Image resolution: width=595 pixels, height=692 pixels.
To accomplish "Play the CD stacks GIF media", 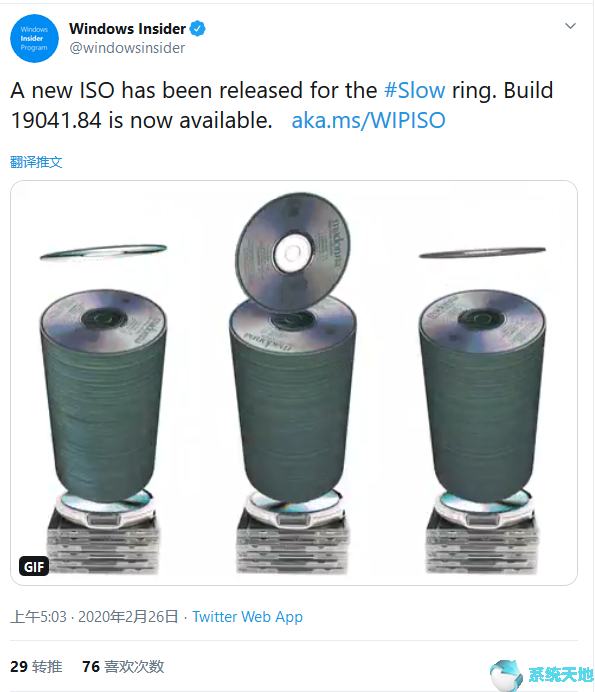I will pyautogui.click(x=294, y=383).
